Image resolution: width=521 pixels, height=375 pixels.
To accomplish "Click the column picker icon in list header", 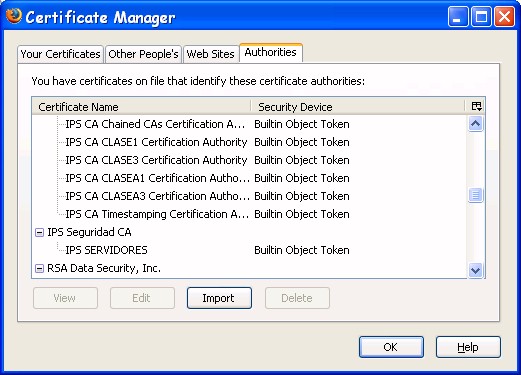I will click(x=476, y=107).
